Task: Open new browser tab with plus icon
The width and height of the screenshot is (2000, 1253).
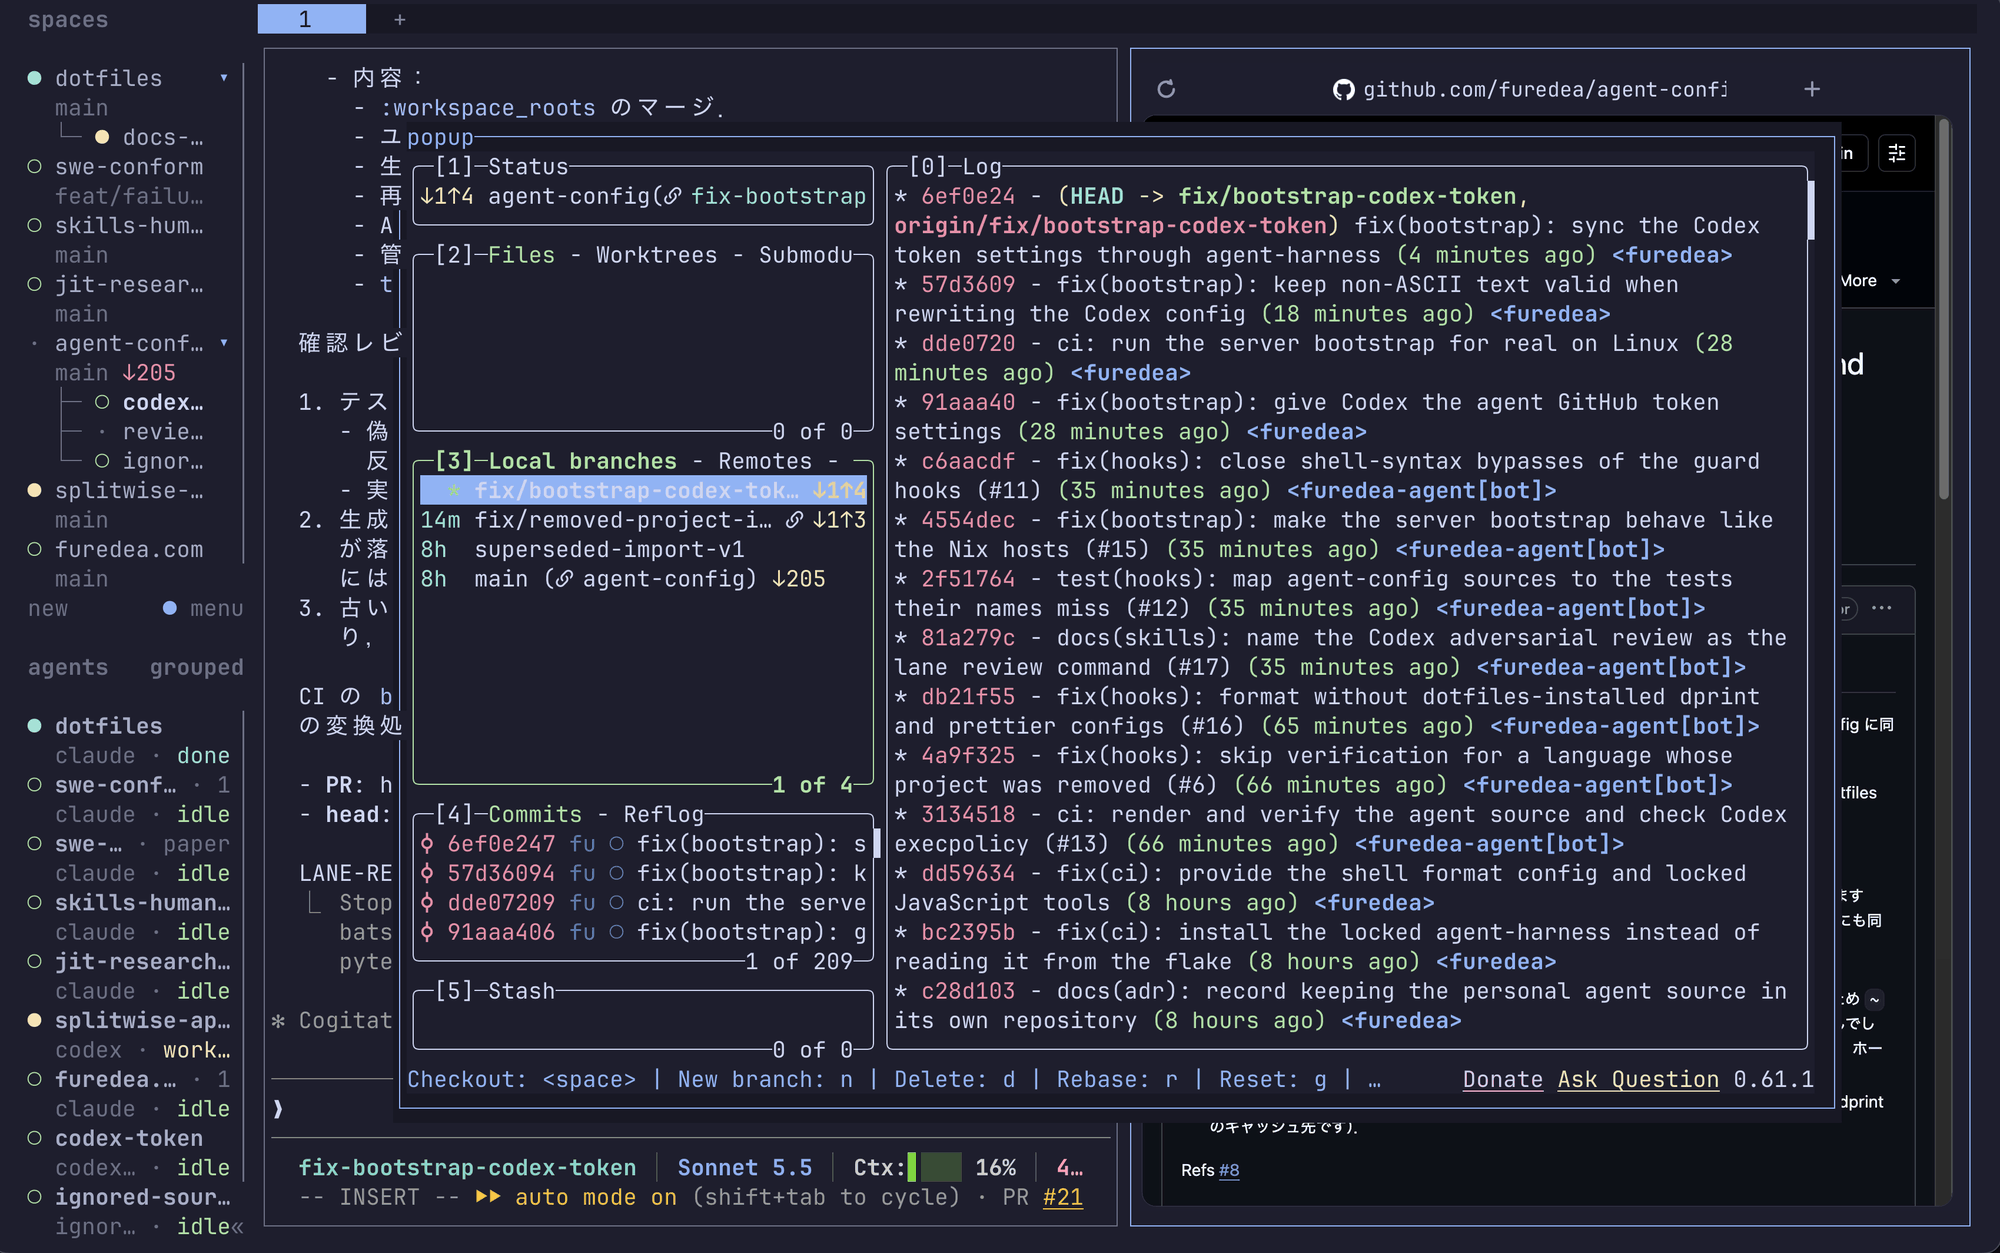Action: click(x=1812, y=89)
